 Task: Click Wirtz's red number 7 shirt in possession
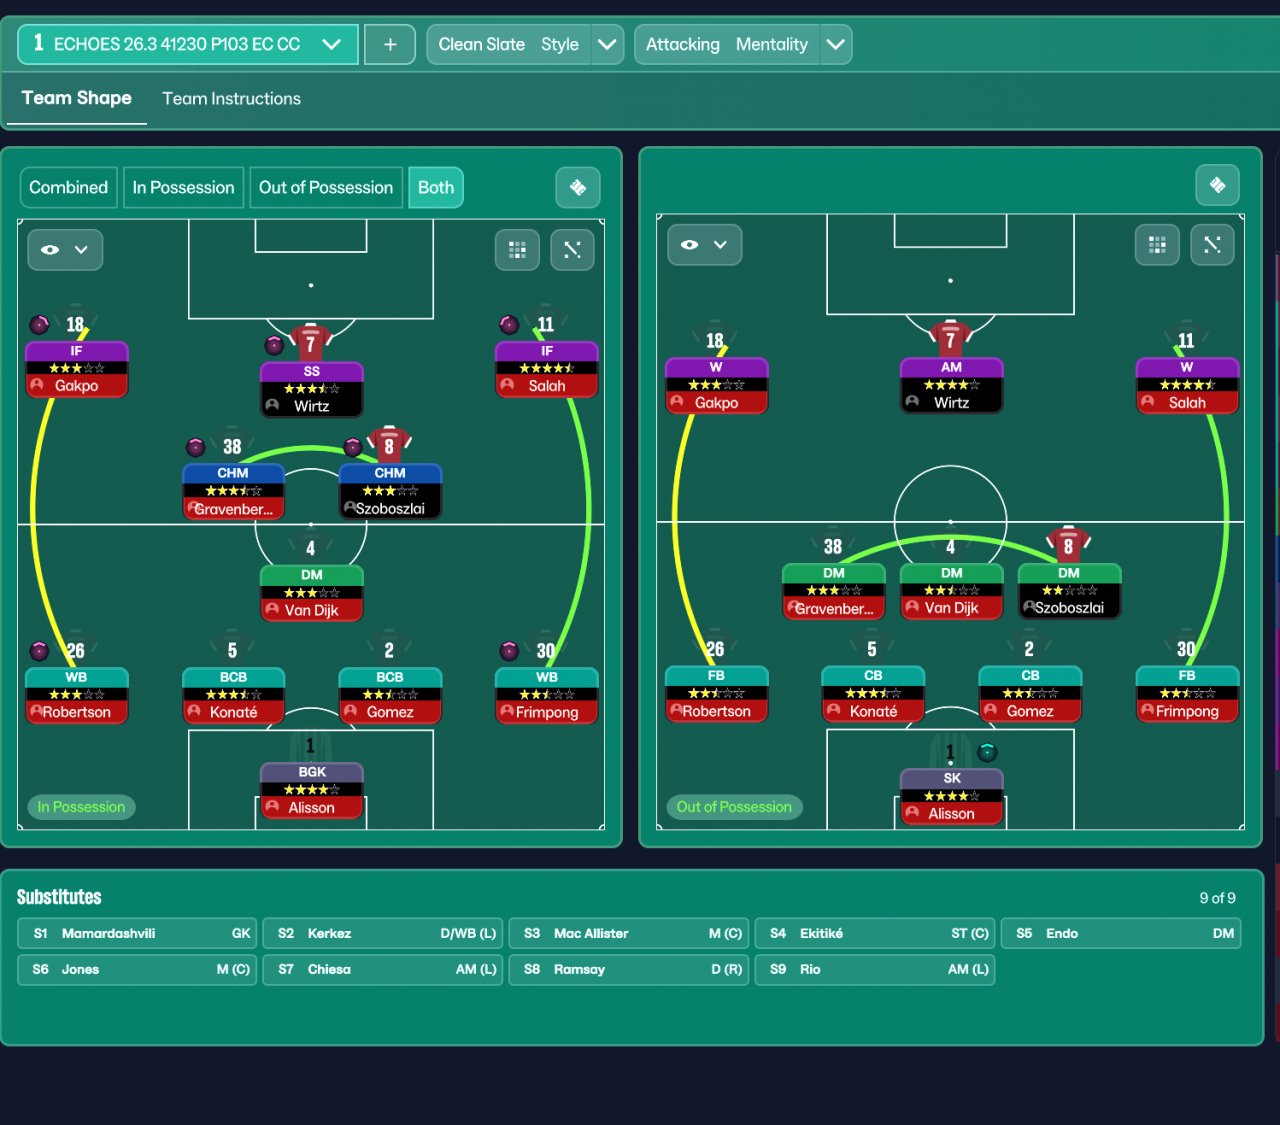(x=310, y=343)
